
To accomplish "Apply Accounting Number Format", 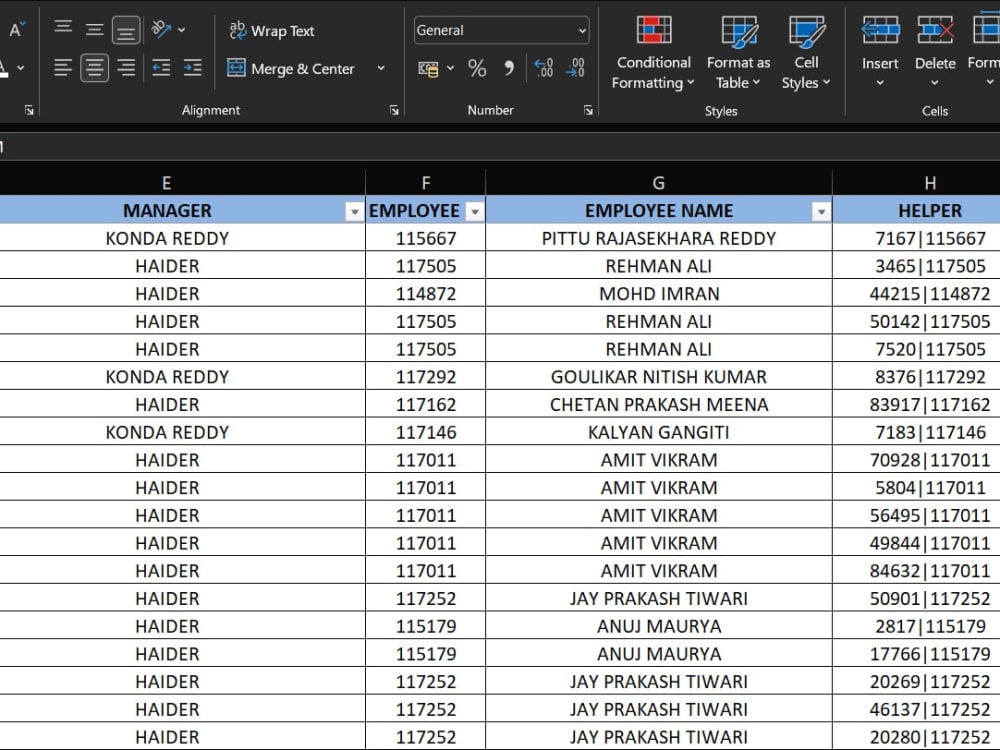I will click(428, 68).
